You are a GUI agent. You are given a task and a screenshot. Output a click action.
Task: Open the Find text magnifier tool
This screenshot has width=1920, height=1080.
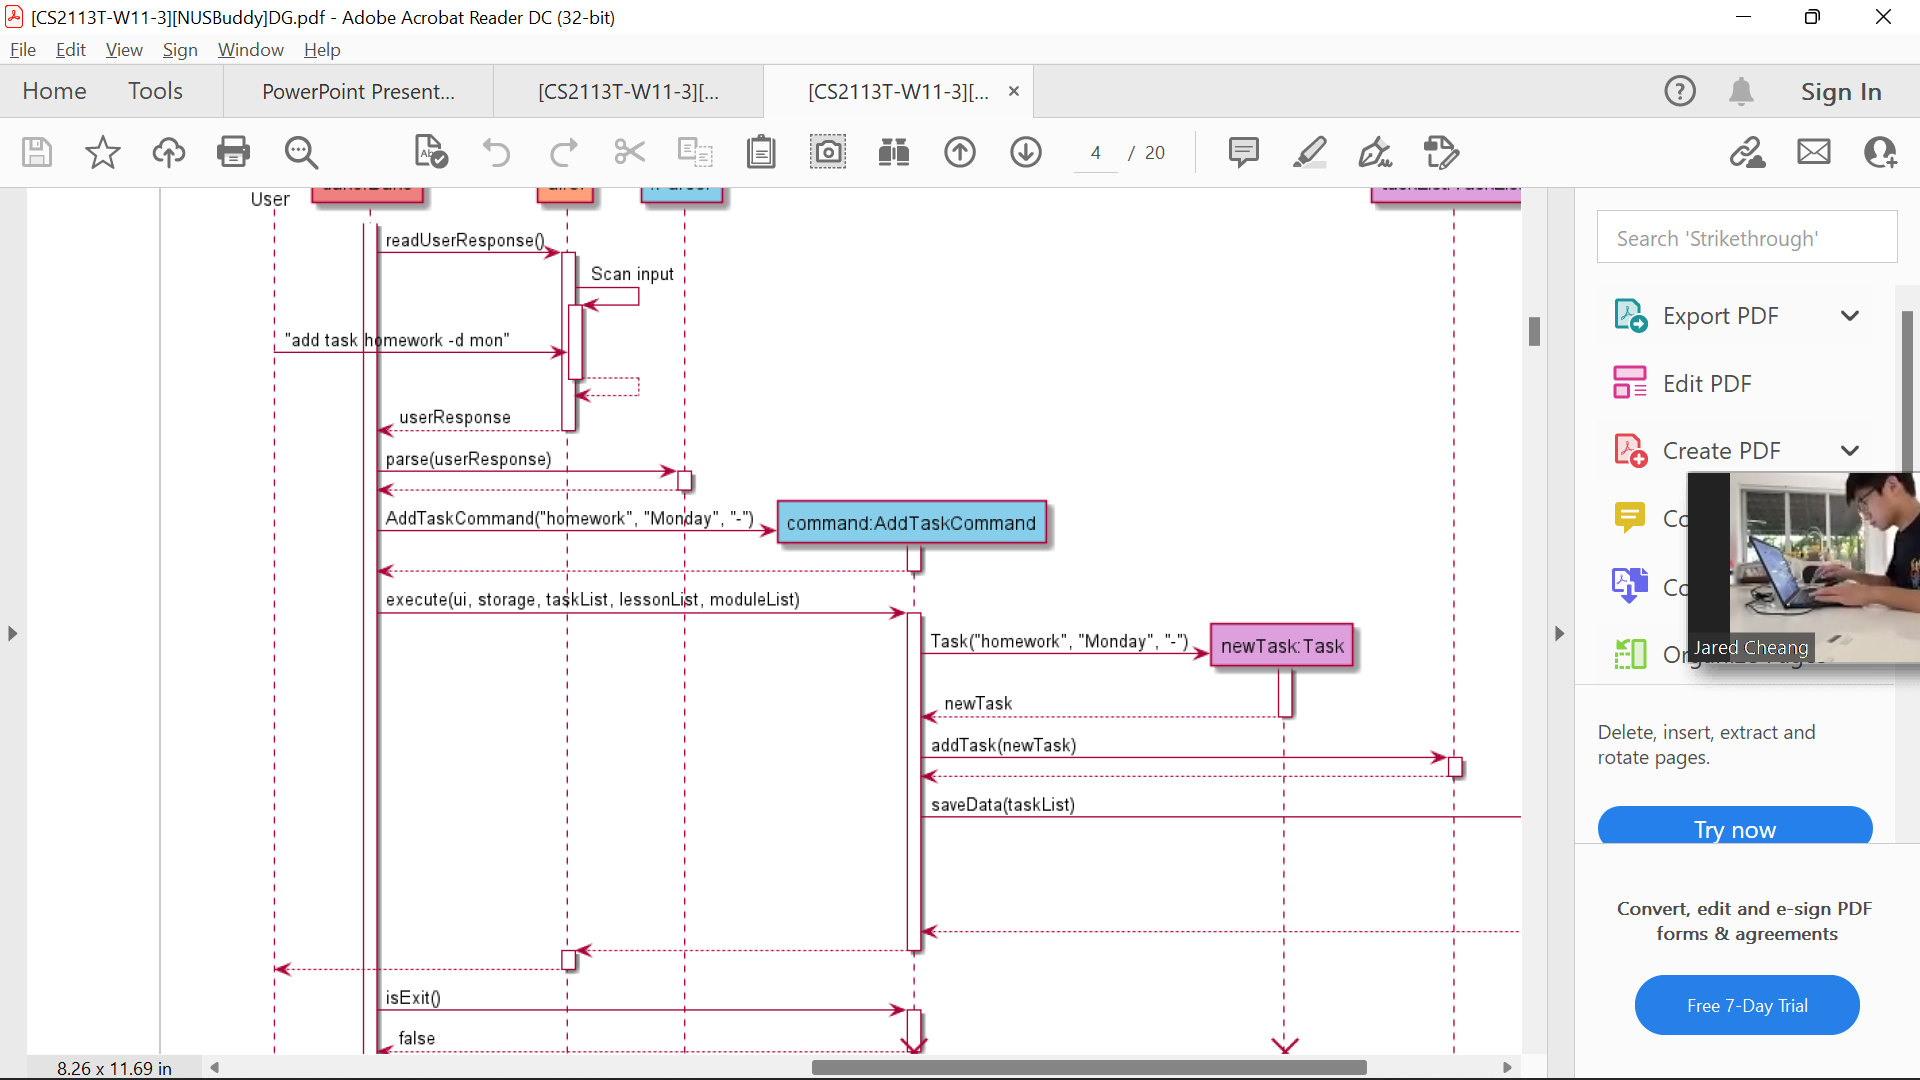[x=300, y=152]
